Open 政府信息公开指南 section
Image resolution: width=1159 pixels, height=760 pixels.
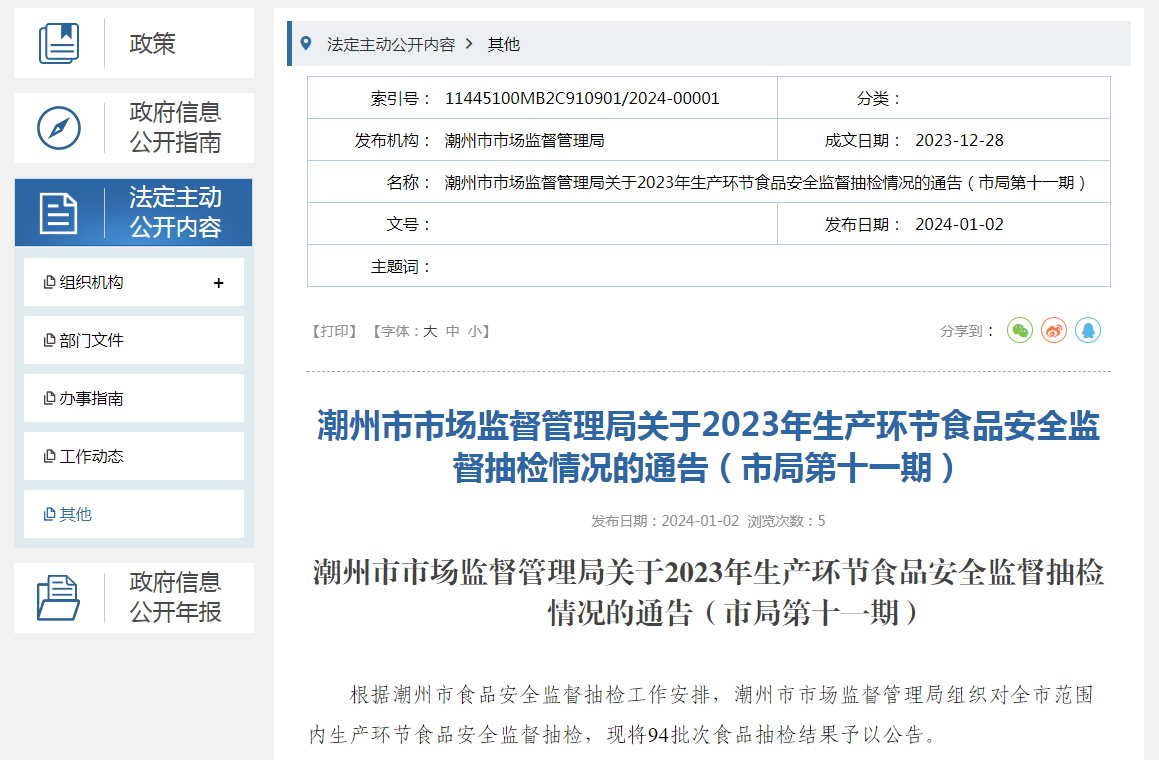[x=134, y=128]
